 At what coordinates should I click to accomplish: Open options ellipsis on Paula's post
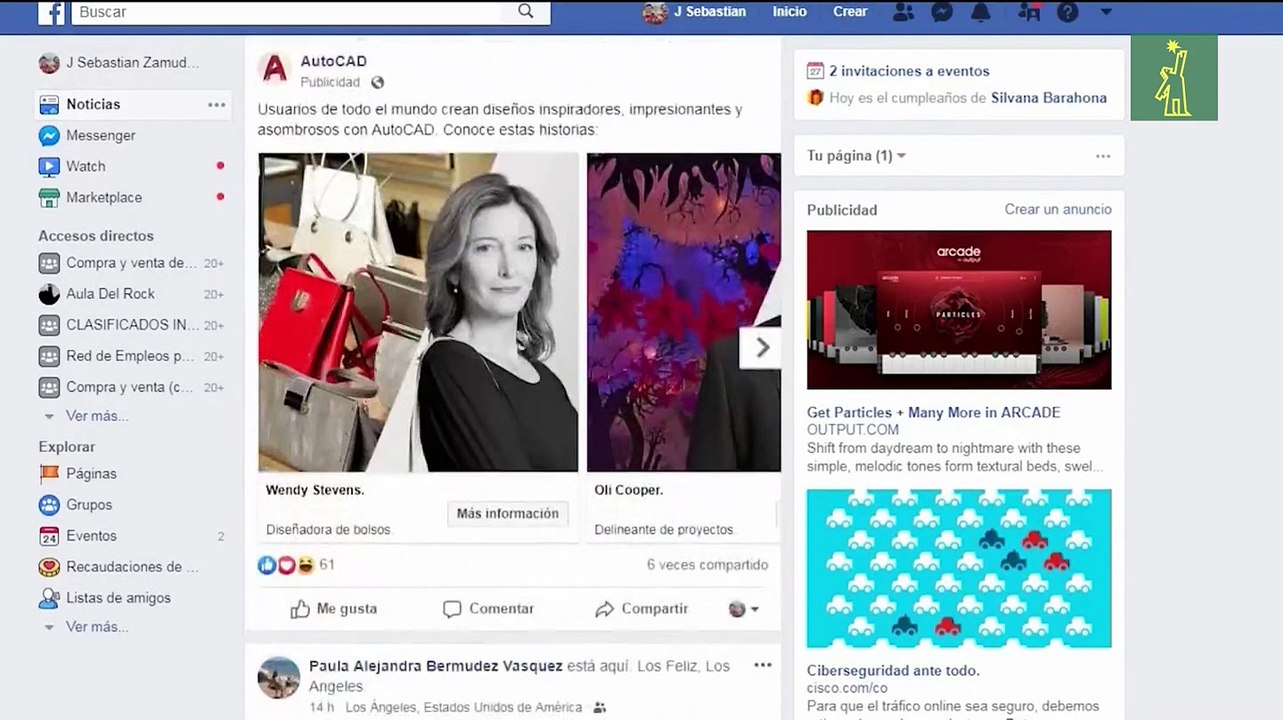coord(763,666)
